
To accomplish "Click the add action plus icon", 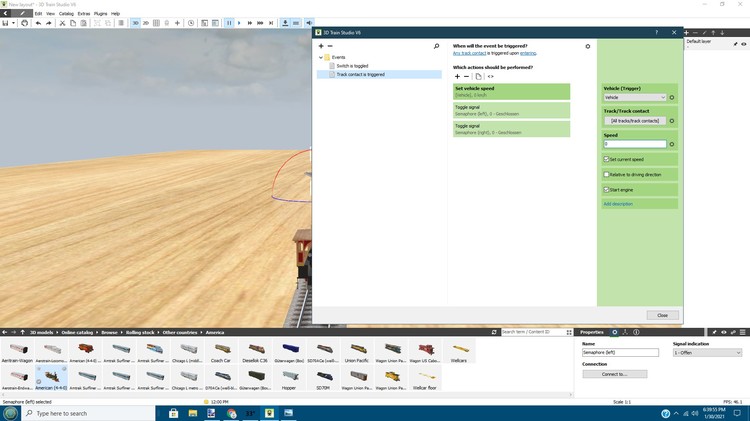I will (457, 76).
